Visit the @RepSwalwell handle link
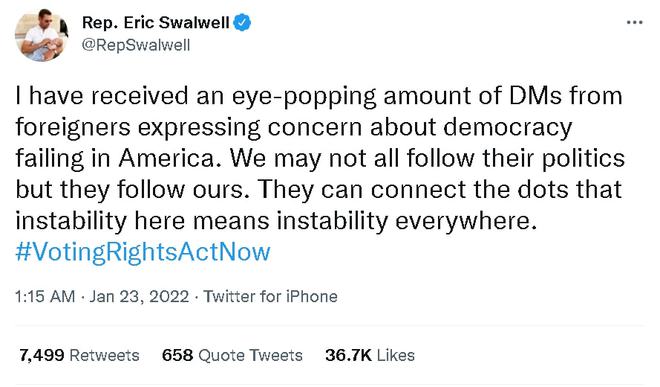Screen dimensions: 660x387 coord(136,45)
